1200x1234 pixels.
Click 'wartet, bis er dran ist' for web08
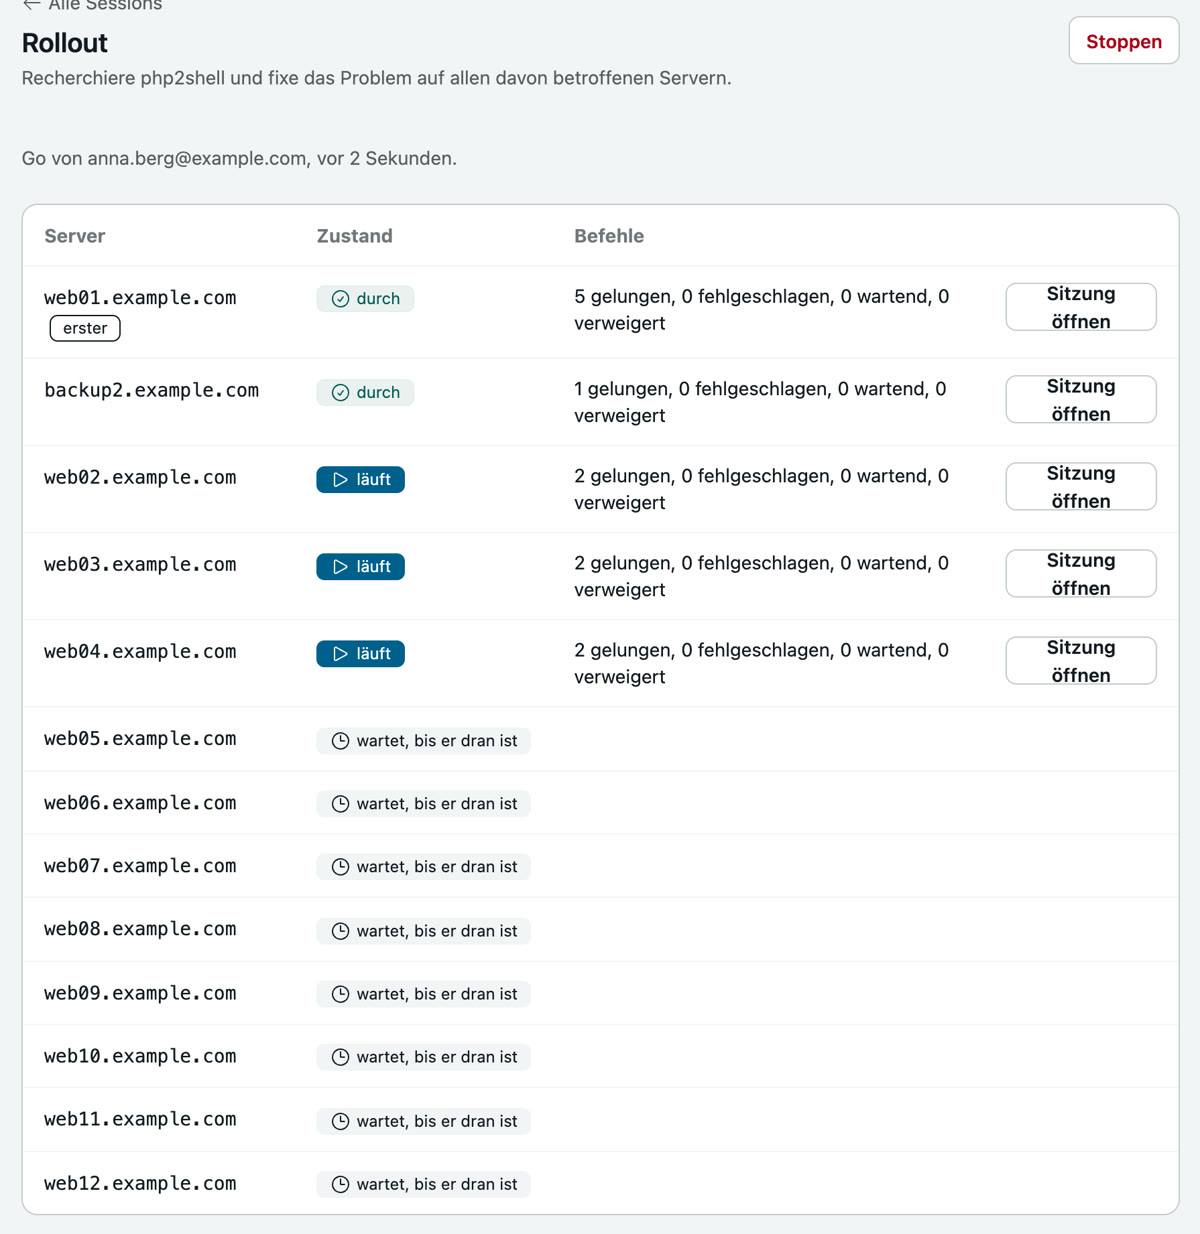[437, 931]
